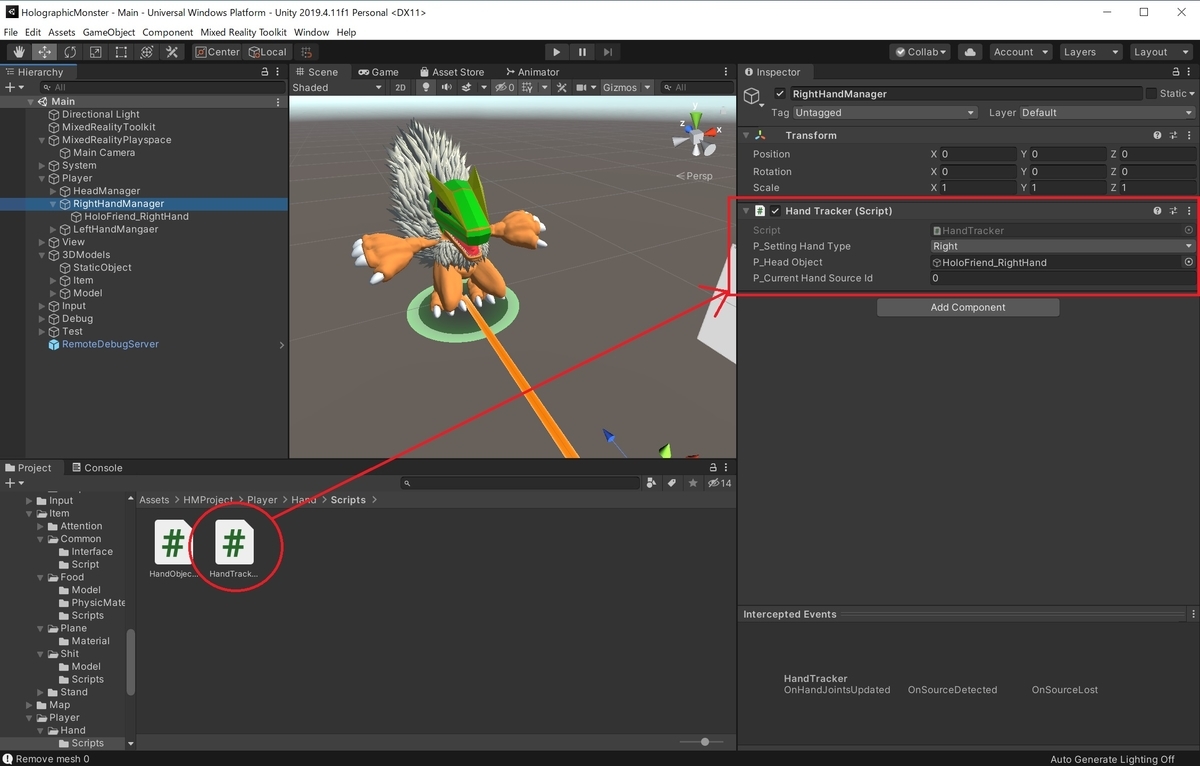
Task: Click the Play button
Action: [557, 52]
